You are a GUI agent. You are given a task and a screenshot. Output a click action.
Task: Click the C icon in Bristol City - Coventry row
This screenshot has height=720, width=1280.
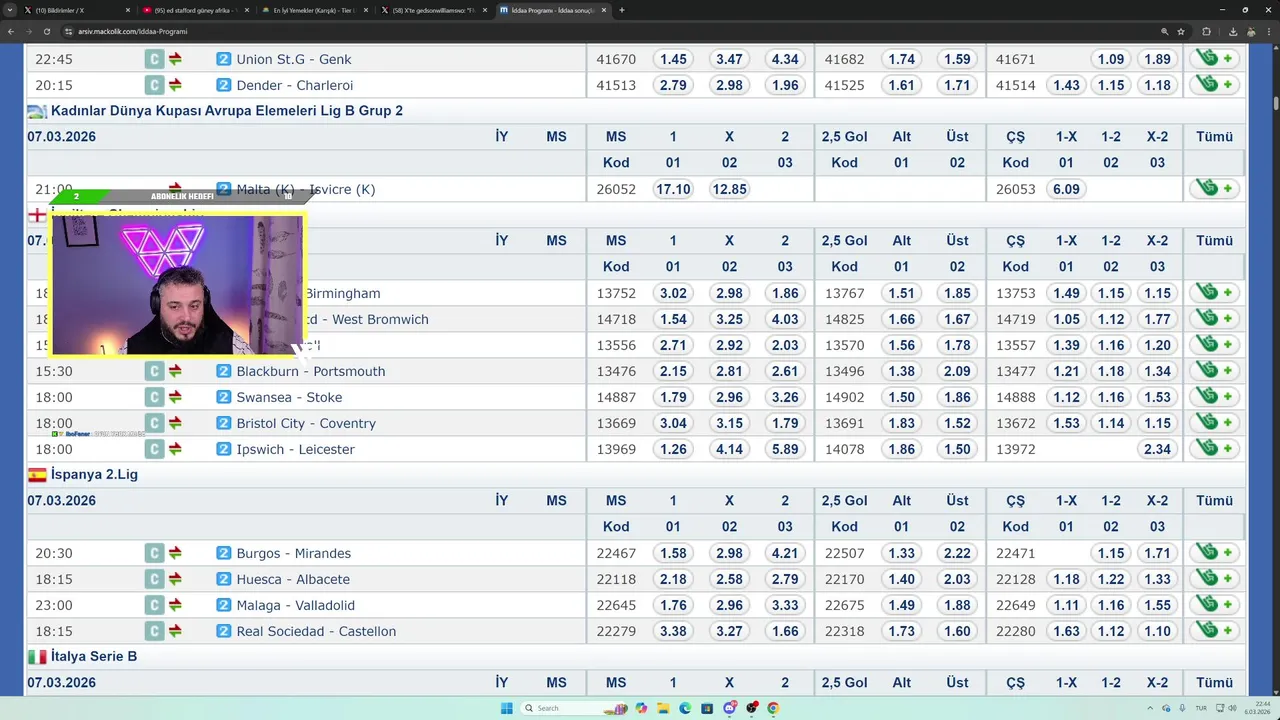154,423
